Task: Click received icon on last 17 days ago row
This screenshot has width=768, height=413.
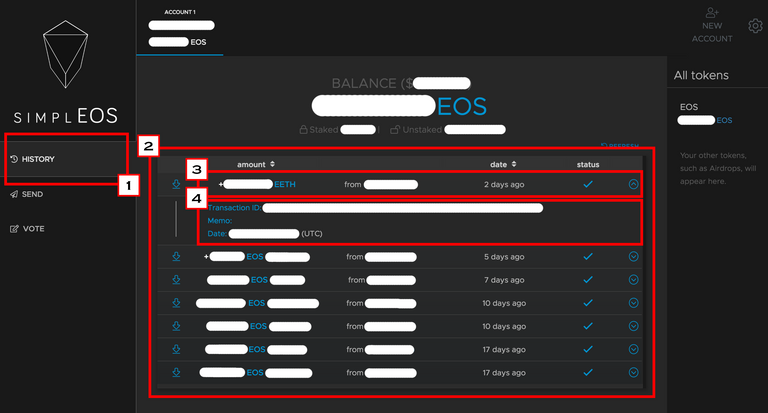Action: pyautogui.click(x=176, y=372)
